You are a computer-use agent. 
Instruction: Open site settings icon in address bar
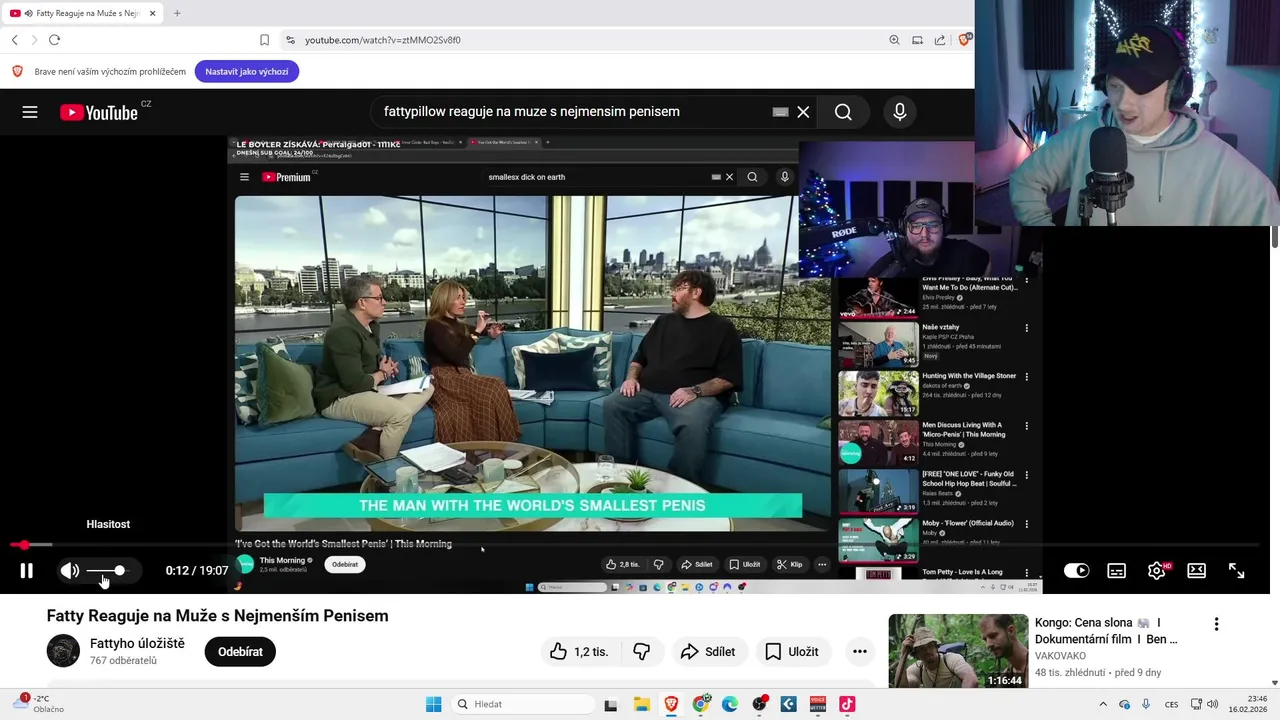point(290,40)
